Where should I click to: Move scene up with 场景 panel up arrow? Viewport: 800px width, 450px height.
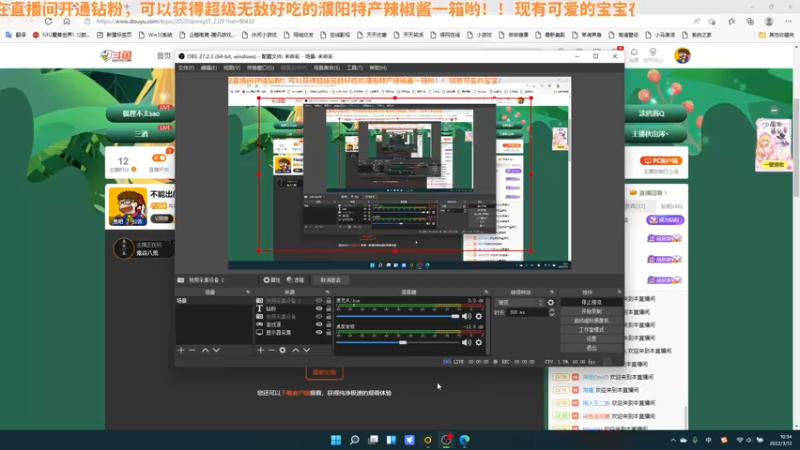pos(205,350)
